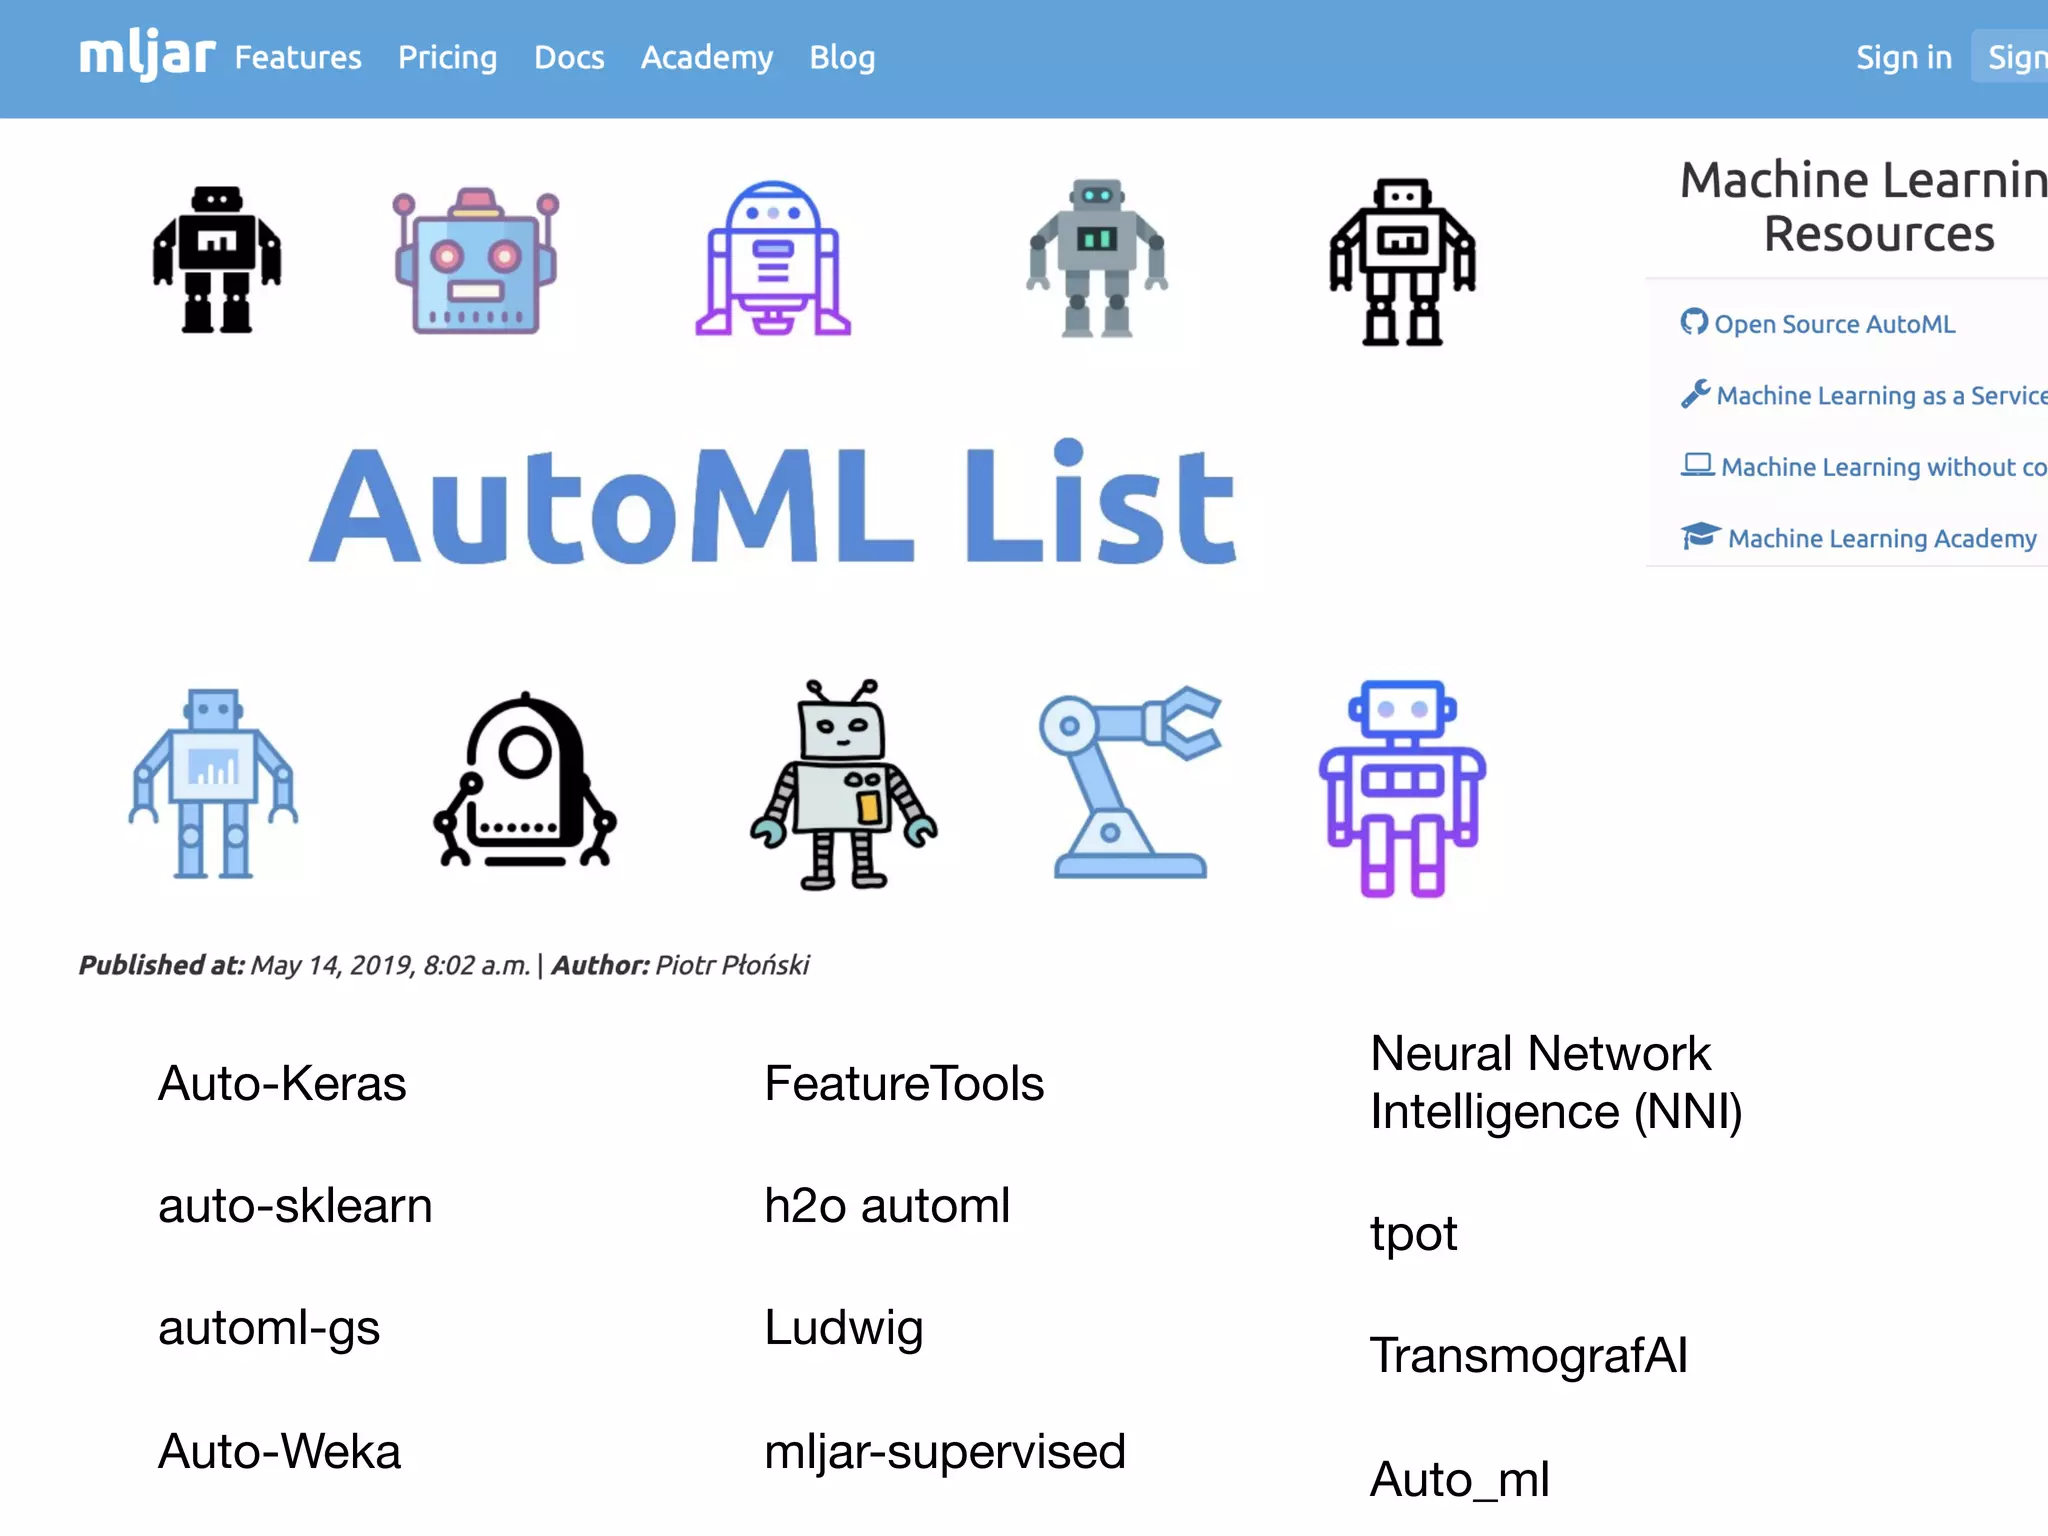Select auto-sklearn in the list

coord(295,1205)
